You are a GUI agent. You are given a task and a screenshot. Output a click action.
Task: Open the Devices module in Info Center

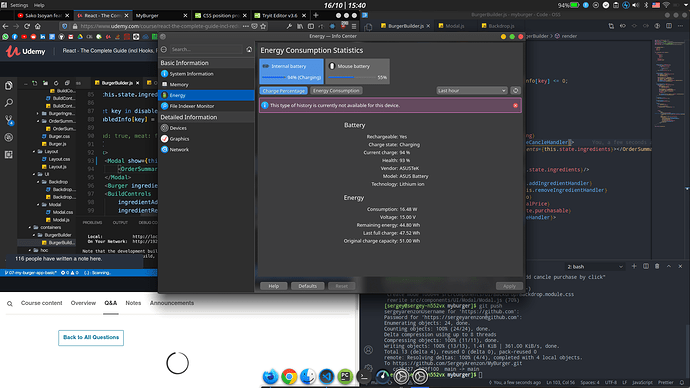click(x=206, y=128)
